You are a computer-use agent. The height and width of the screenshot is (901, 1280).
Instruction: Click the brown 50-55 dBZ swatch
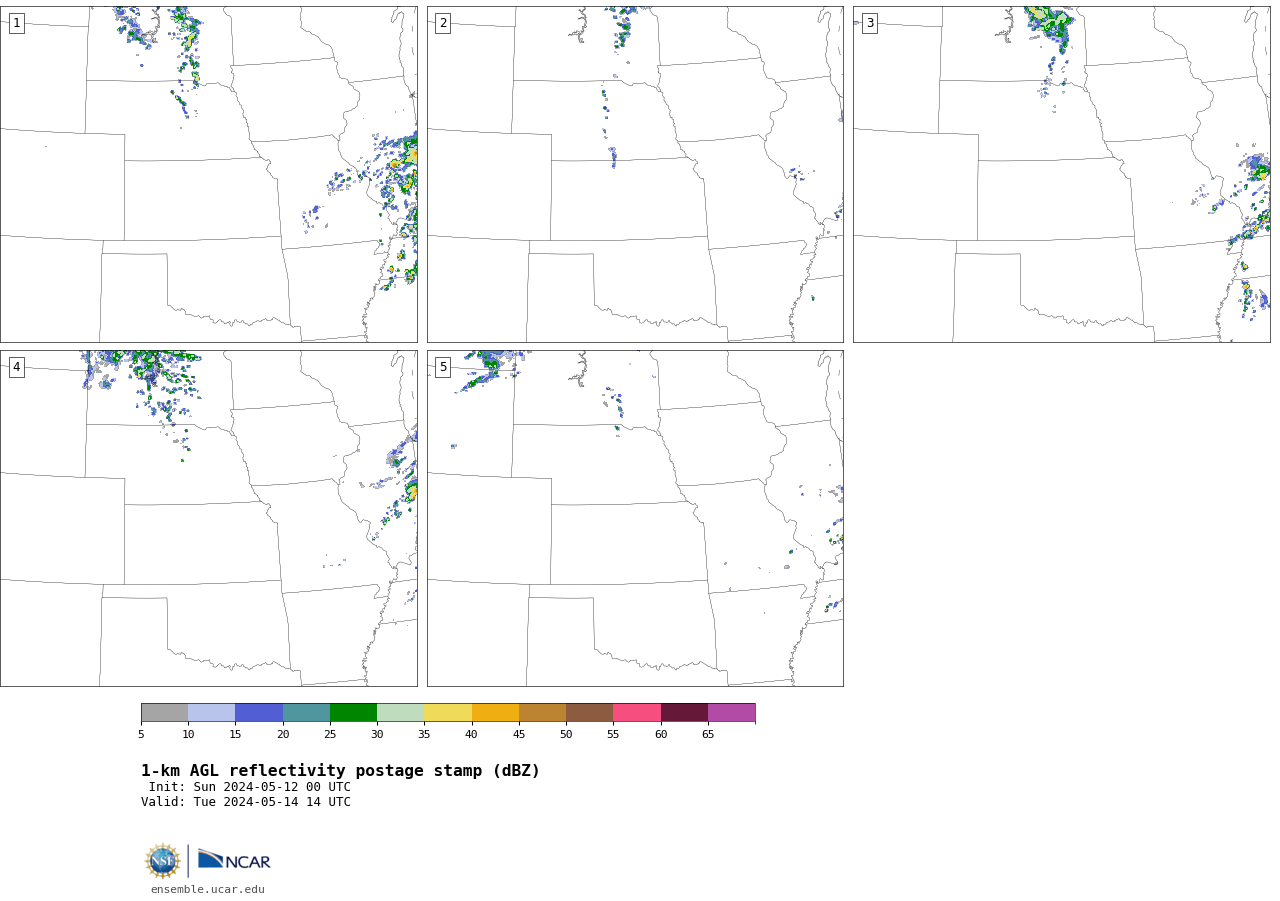pyautogui.click(x=589, y=712)
